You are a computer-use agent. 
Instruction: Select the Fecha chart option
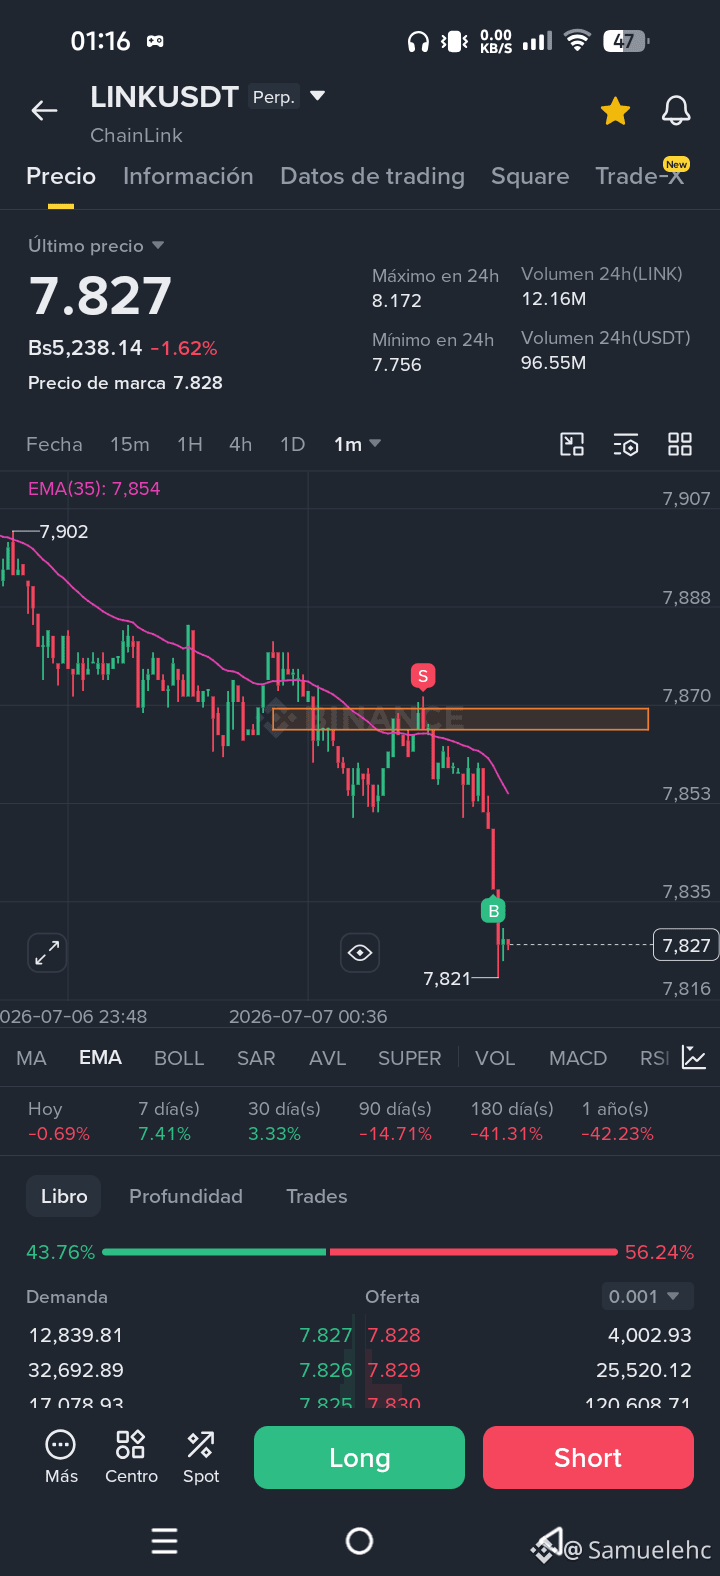coord(54,444)
